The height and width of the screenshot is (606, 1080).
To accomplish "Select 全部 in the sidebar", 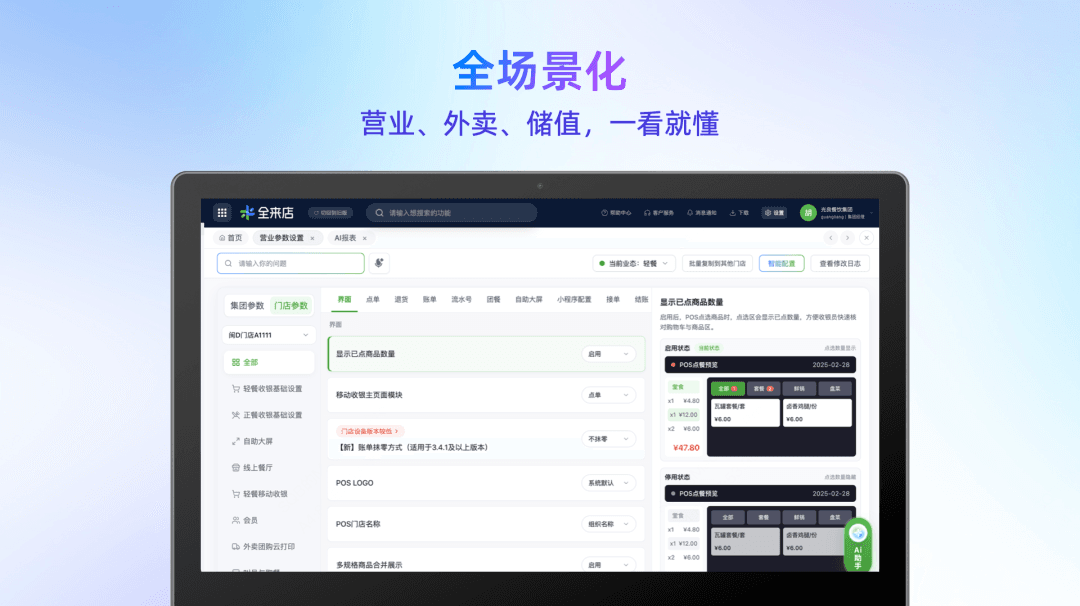I will click(x=269, y=362).
